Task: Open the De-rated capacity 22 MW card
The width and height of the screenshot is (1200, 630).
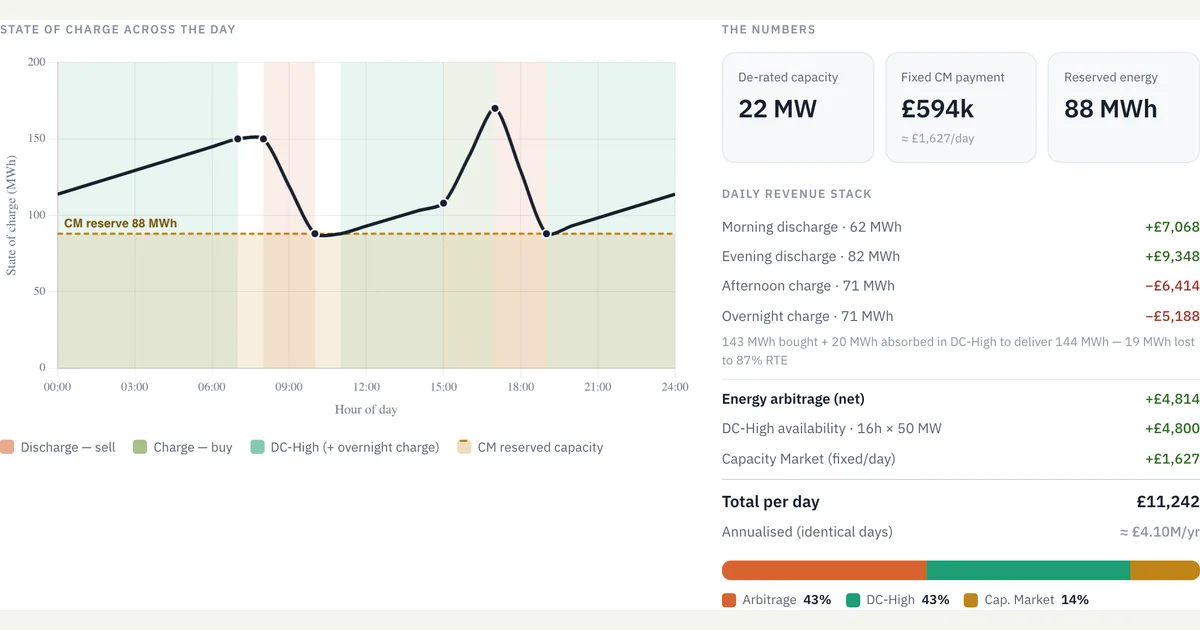Action: (x=798, y=108)
